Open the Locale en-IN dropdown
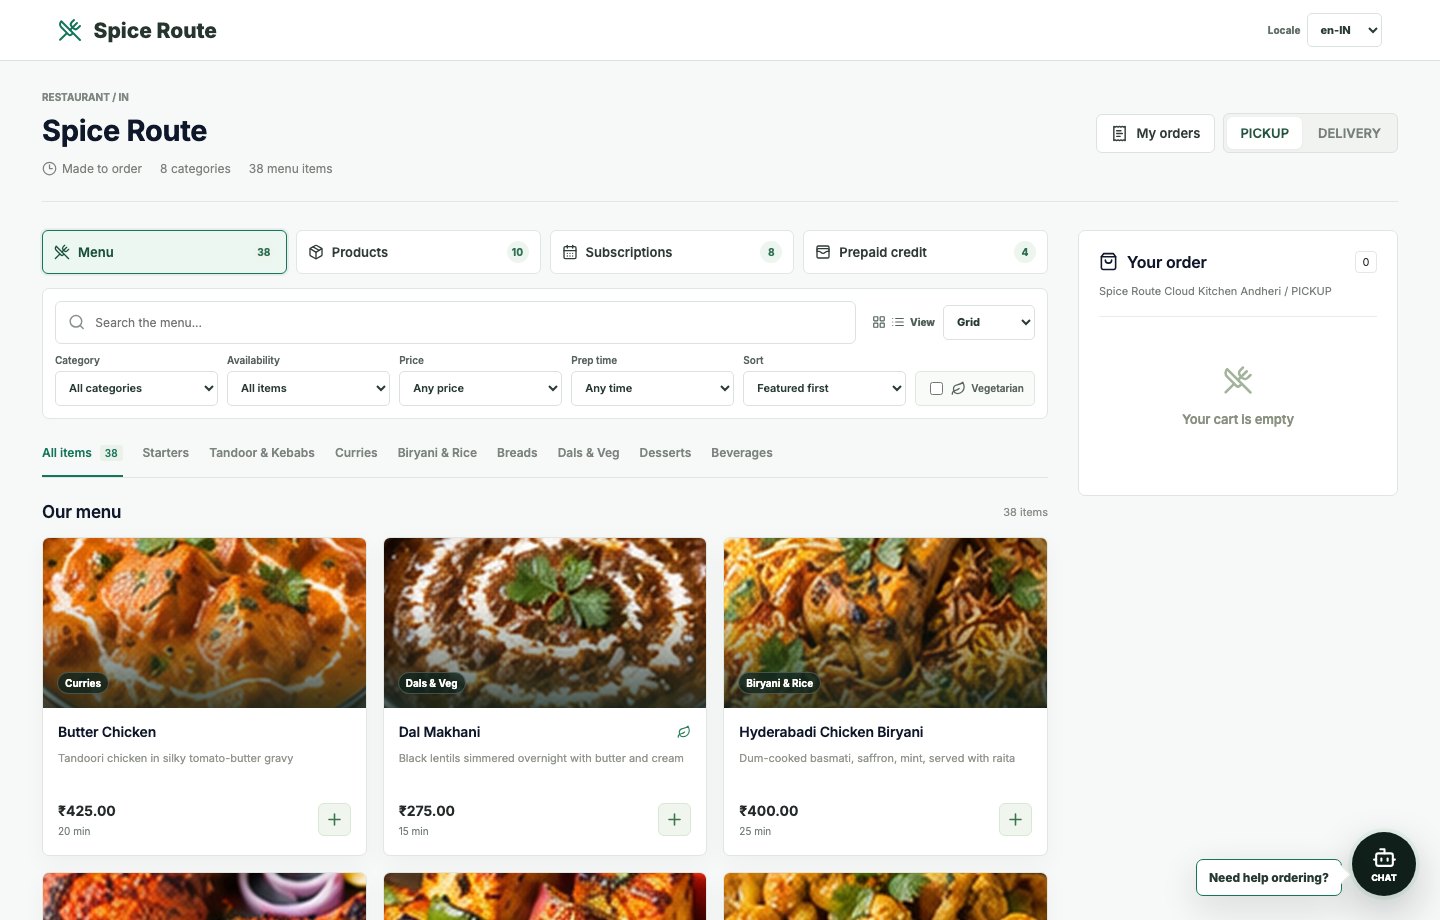Image resolution: width=1440 pixels, height=920 pixels. (x=1344, y=30)
